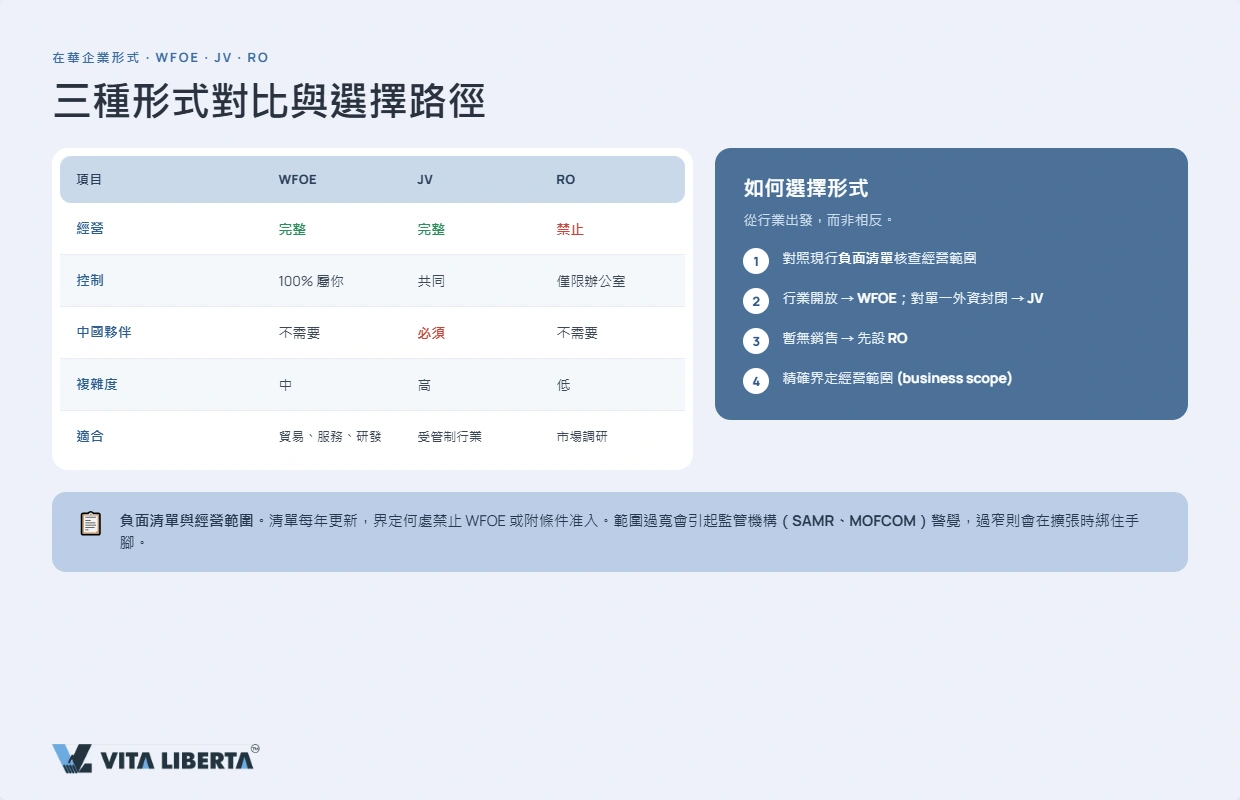Click step number 4 circle
The width and height of the screenshot is (1240, 800).
click(756, 381)
